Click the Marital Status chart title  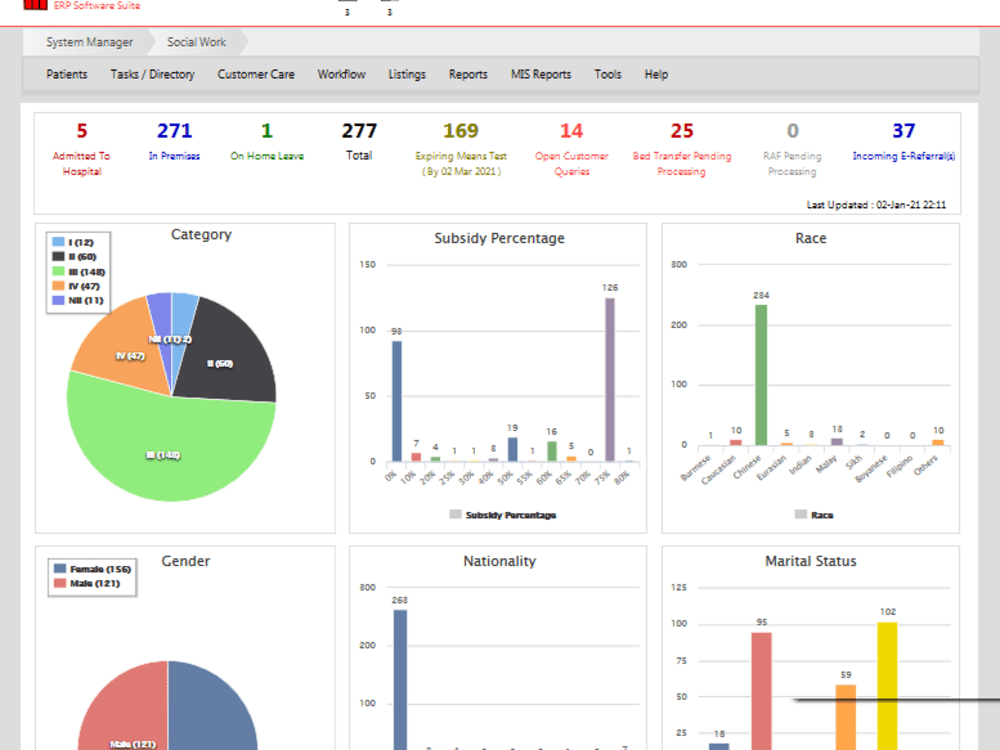tap(811, 561)
